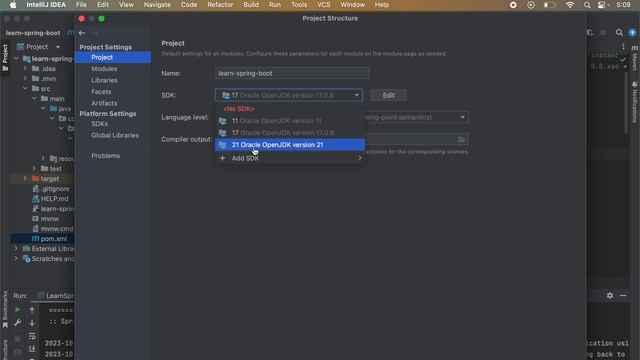The width and height of the screenshot is (640, 360).
Task: Click the Edit SDK button
Action: coord(388,95)
